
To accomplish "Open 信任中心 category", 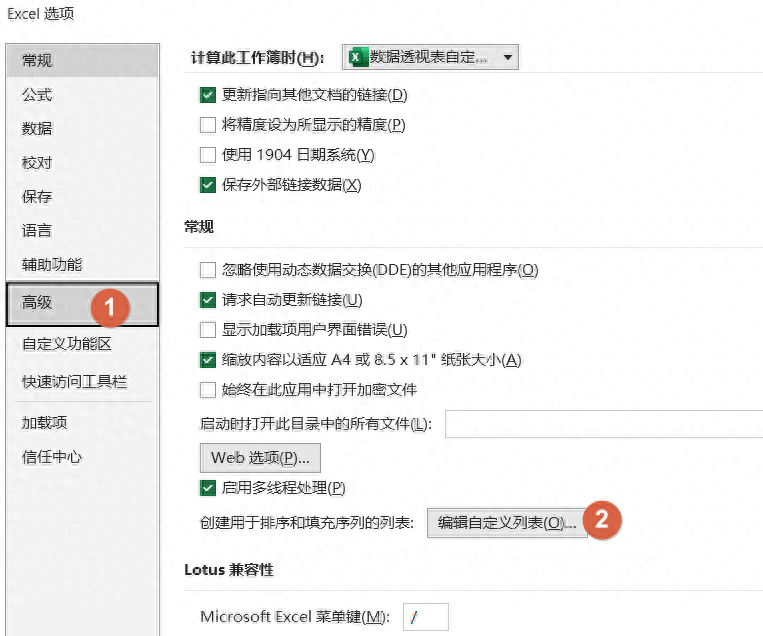I will point(52,457).
